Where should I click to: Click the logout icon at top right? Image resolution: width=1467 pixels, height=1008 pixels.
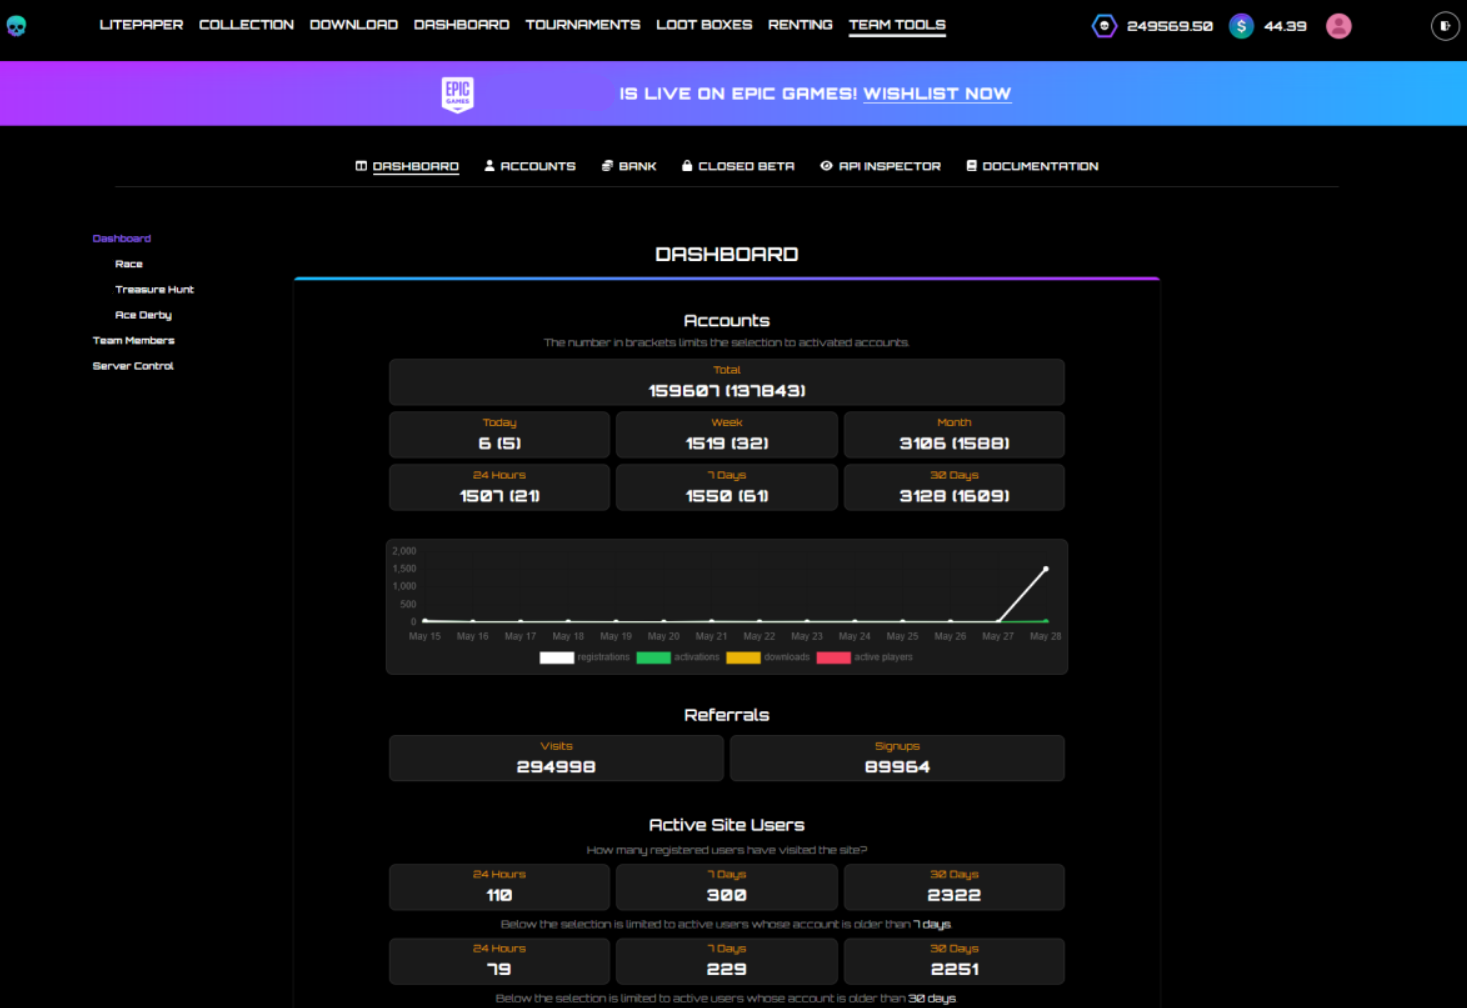coord(1445,26)
